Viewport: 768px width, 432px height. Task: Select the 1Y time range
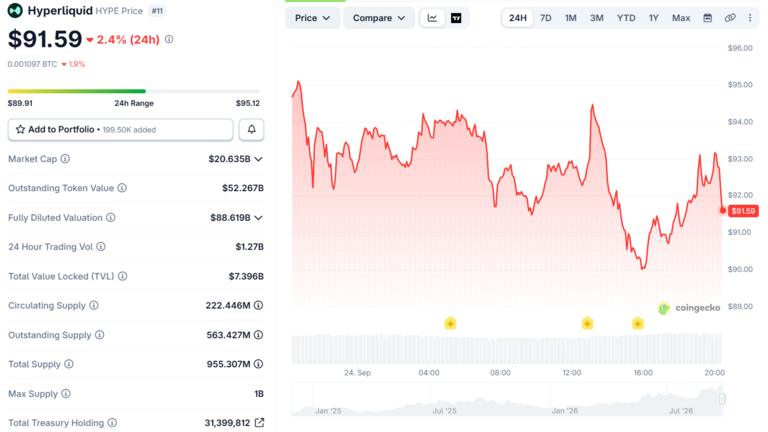[x=654, y=18]
